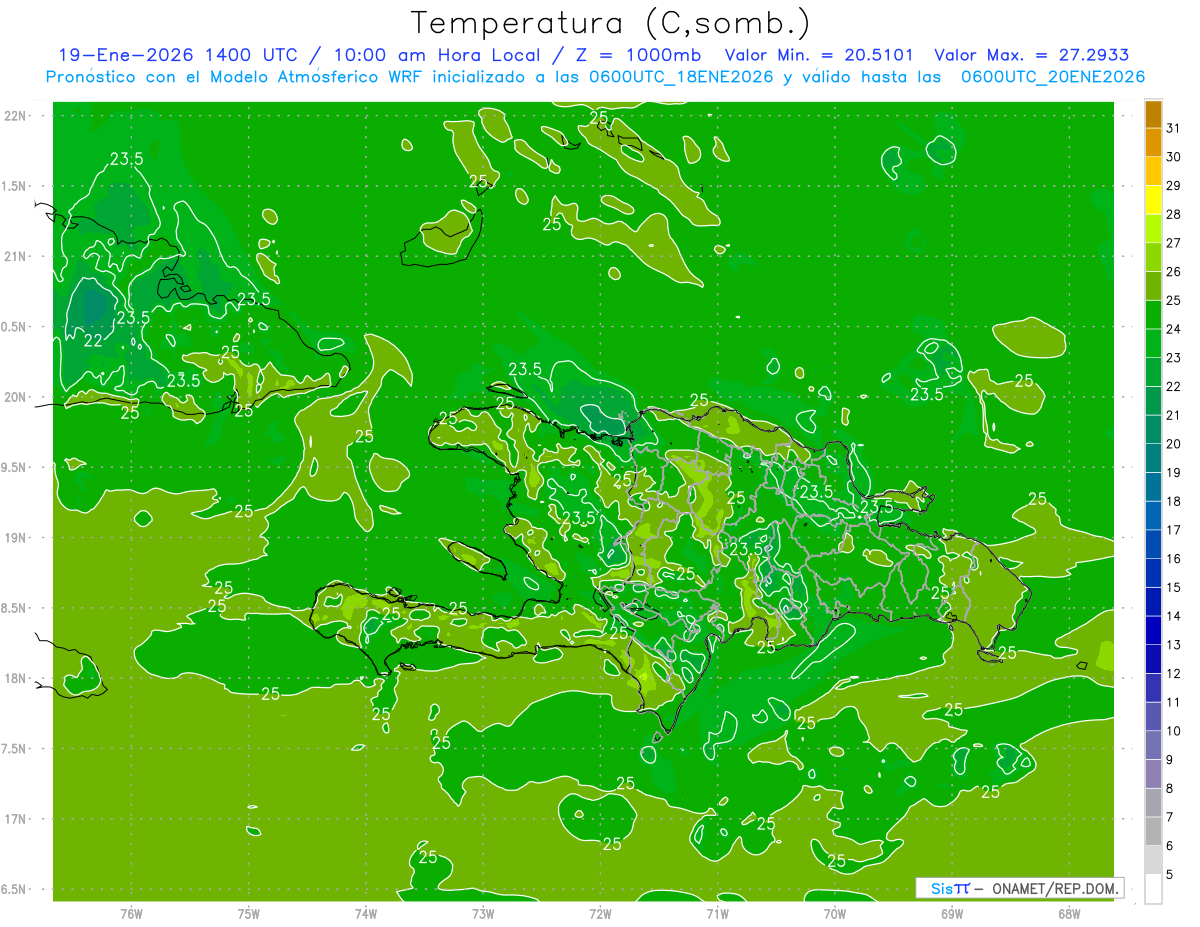The width and height of the screenshot is (1200, 927).
Task: Click the "22" contour label on the map
Action: tap(93, 340)
